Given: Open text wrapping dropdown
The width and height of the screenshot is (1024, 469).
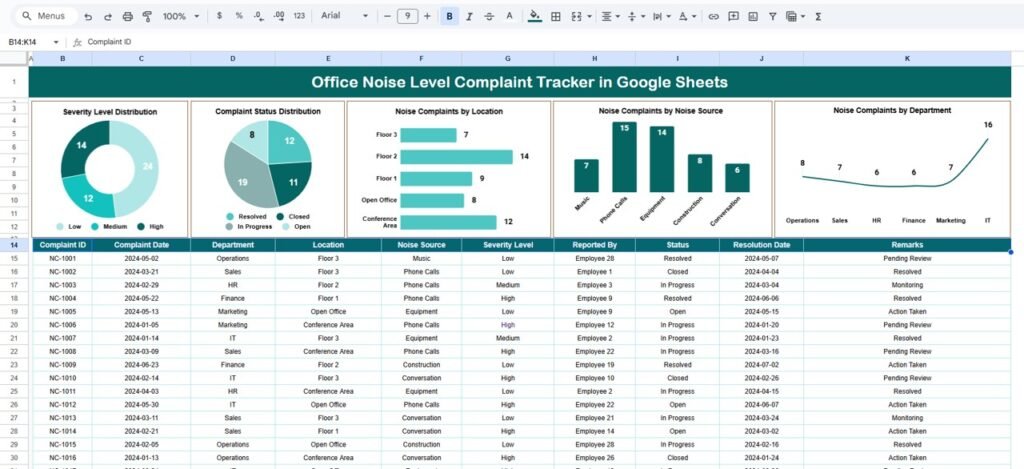Looking at the screenshot, I should click(x=661, y=16).
